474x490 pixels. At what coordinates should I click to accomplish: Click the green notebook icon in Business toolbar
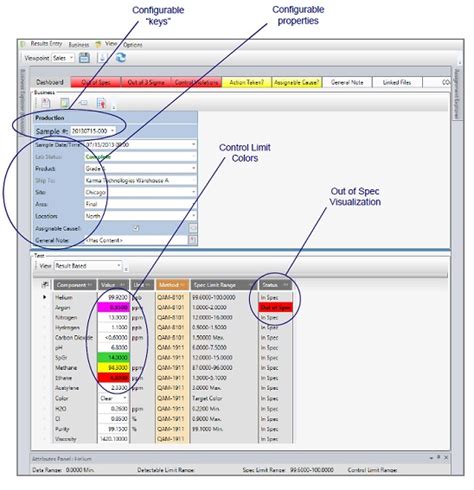pos(64,103)
